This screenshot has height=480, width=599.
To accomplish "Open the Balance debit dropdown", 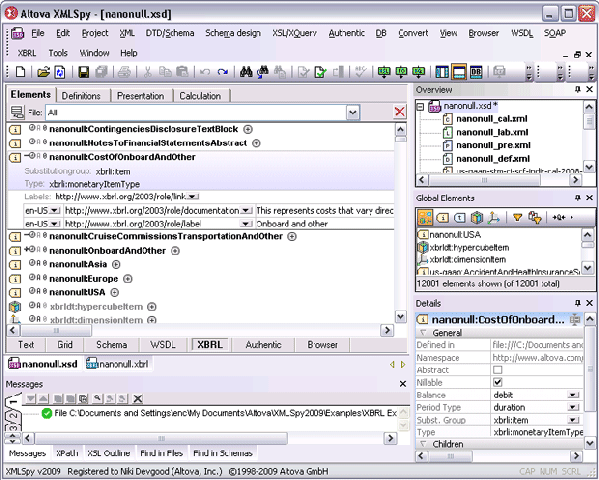I will coord(573,395).
